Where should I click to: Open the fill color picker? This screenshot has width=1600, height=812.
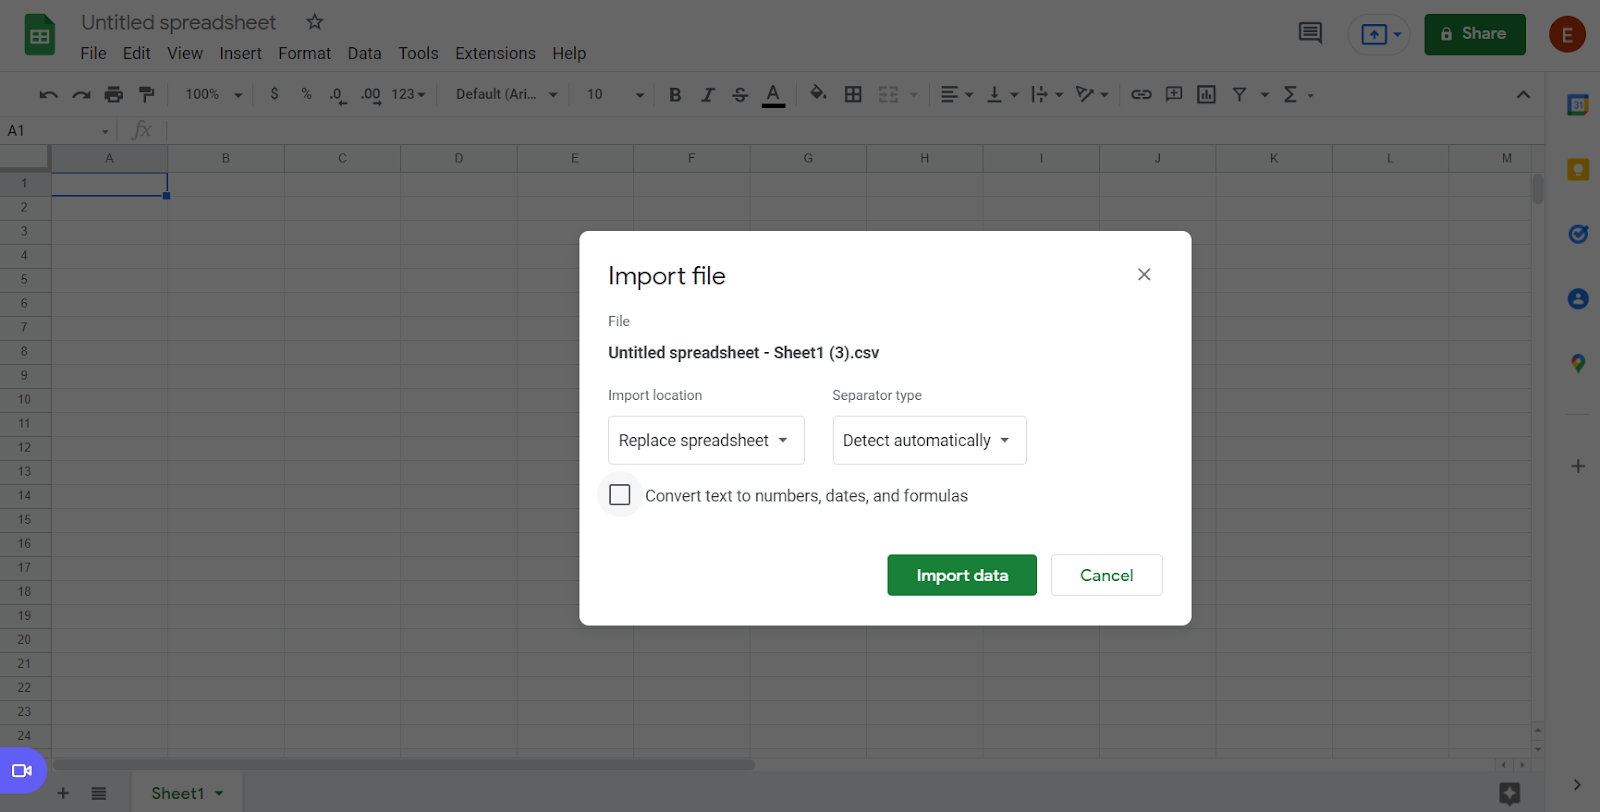click(x=818, y=94)
